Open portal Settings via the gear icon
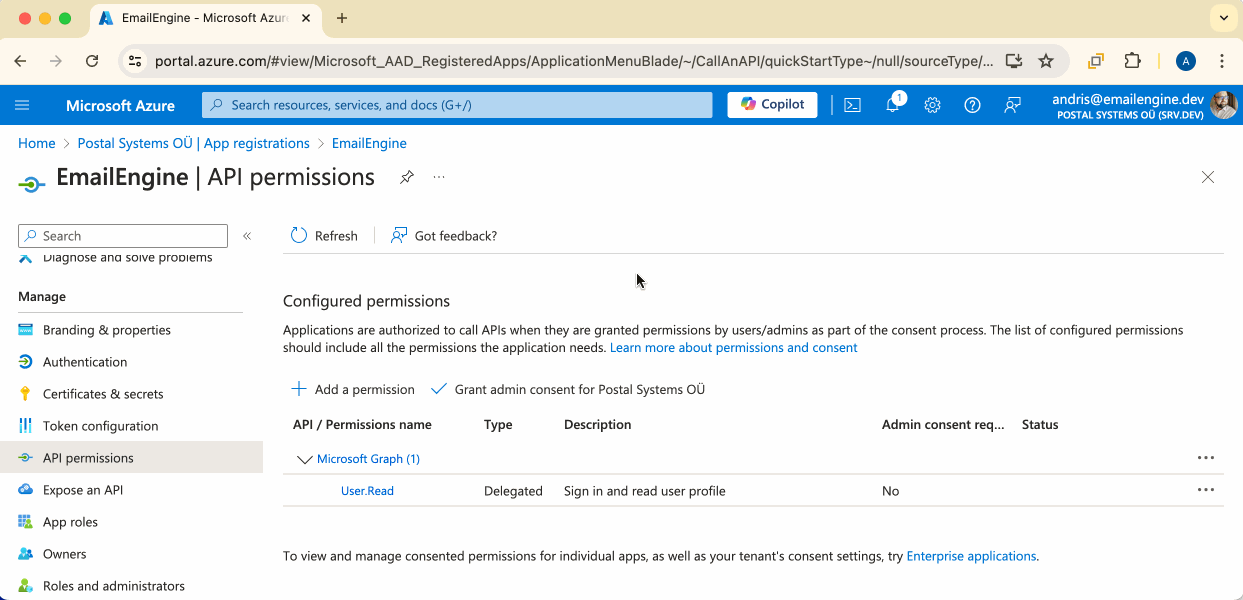The width and height of the screenshot is (1243, 600). click(932, 105)
